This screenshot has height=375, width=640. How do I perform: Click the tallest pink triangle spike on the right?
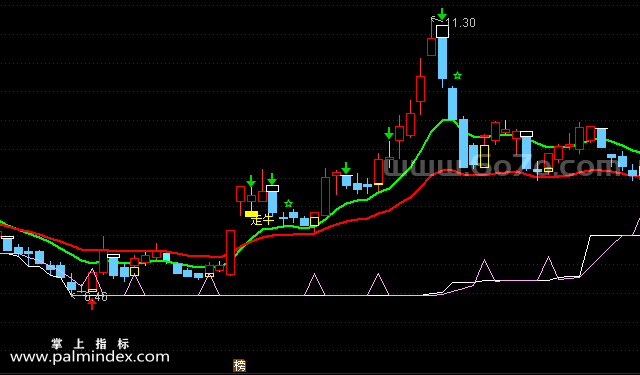(548, 268)
